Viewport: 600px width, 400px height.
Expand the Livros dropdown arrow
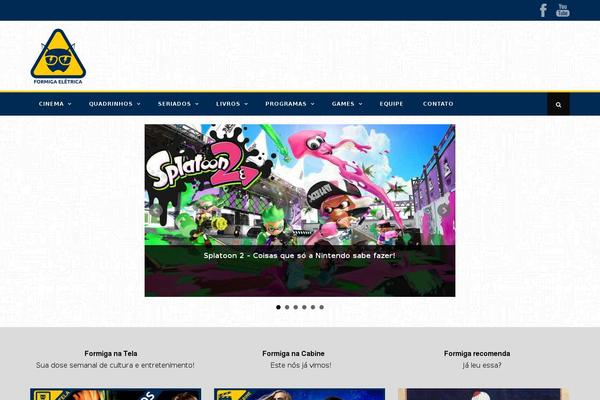246,104
